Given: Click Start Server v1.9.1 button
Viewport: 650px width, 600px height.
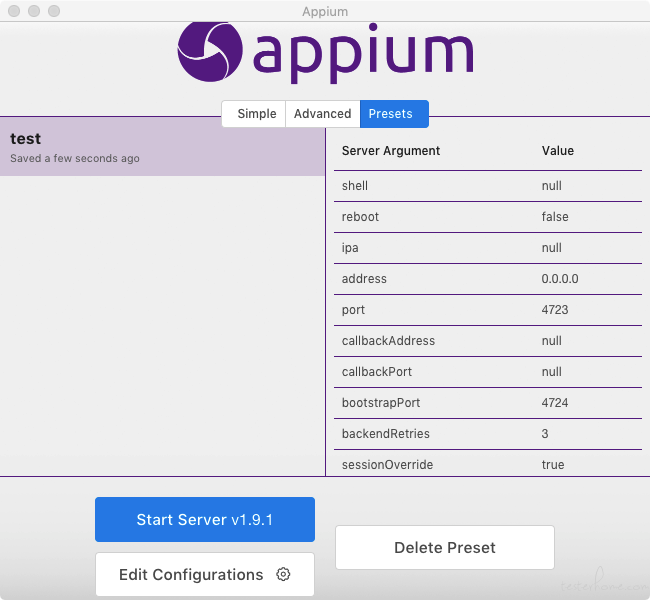Looking at the screenshot, I should pos(205,520).
